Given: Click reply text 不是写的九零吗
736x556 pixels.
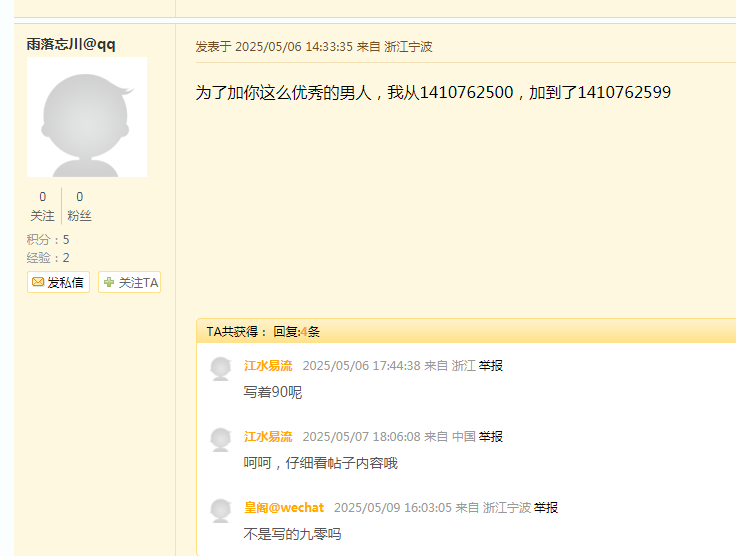Looking at the screenshot, I should pos(292,534).
